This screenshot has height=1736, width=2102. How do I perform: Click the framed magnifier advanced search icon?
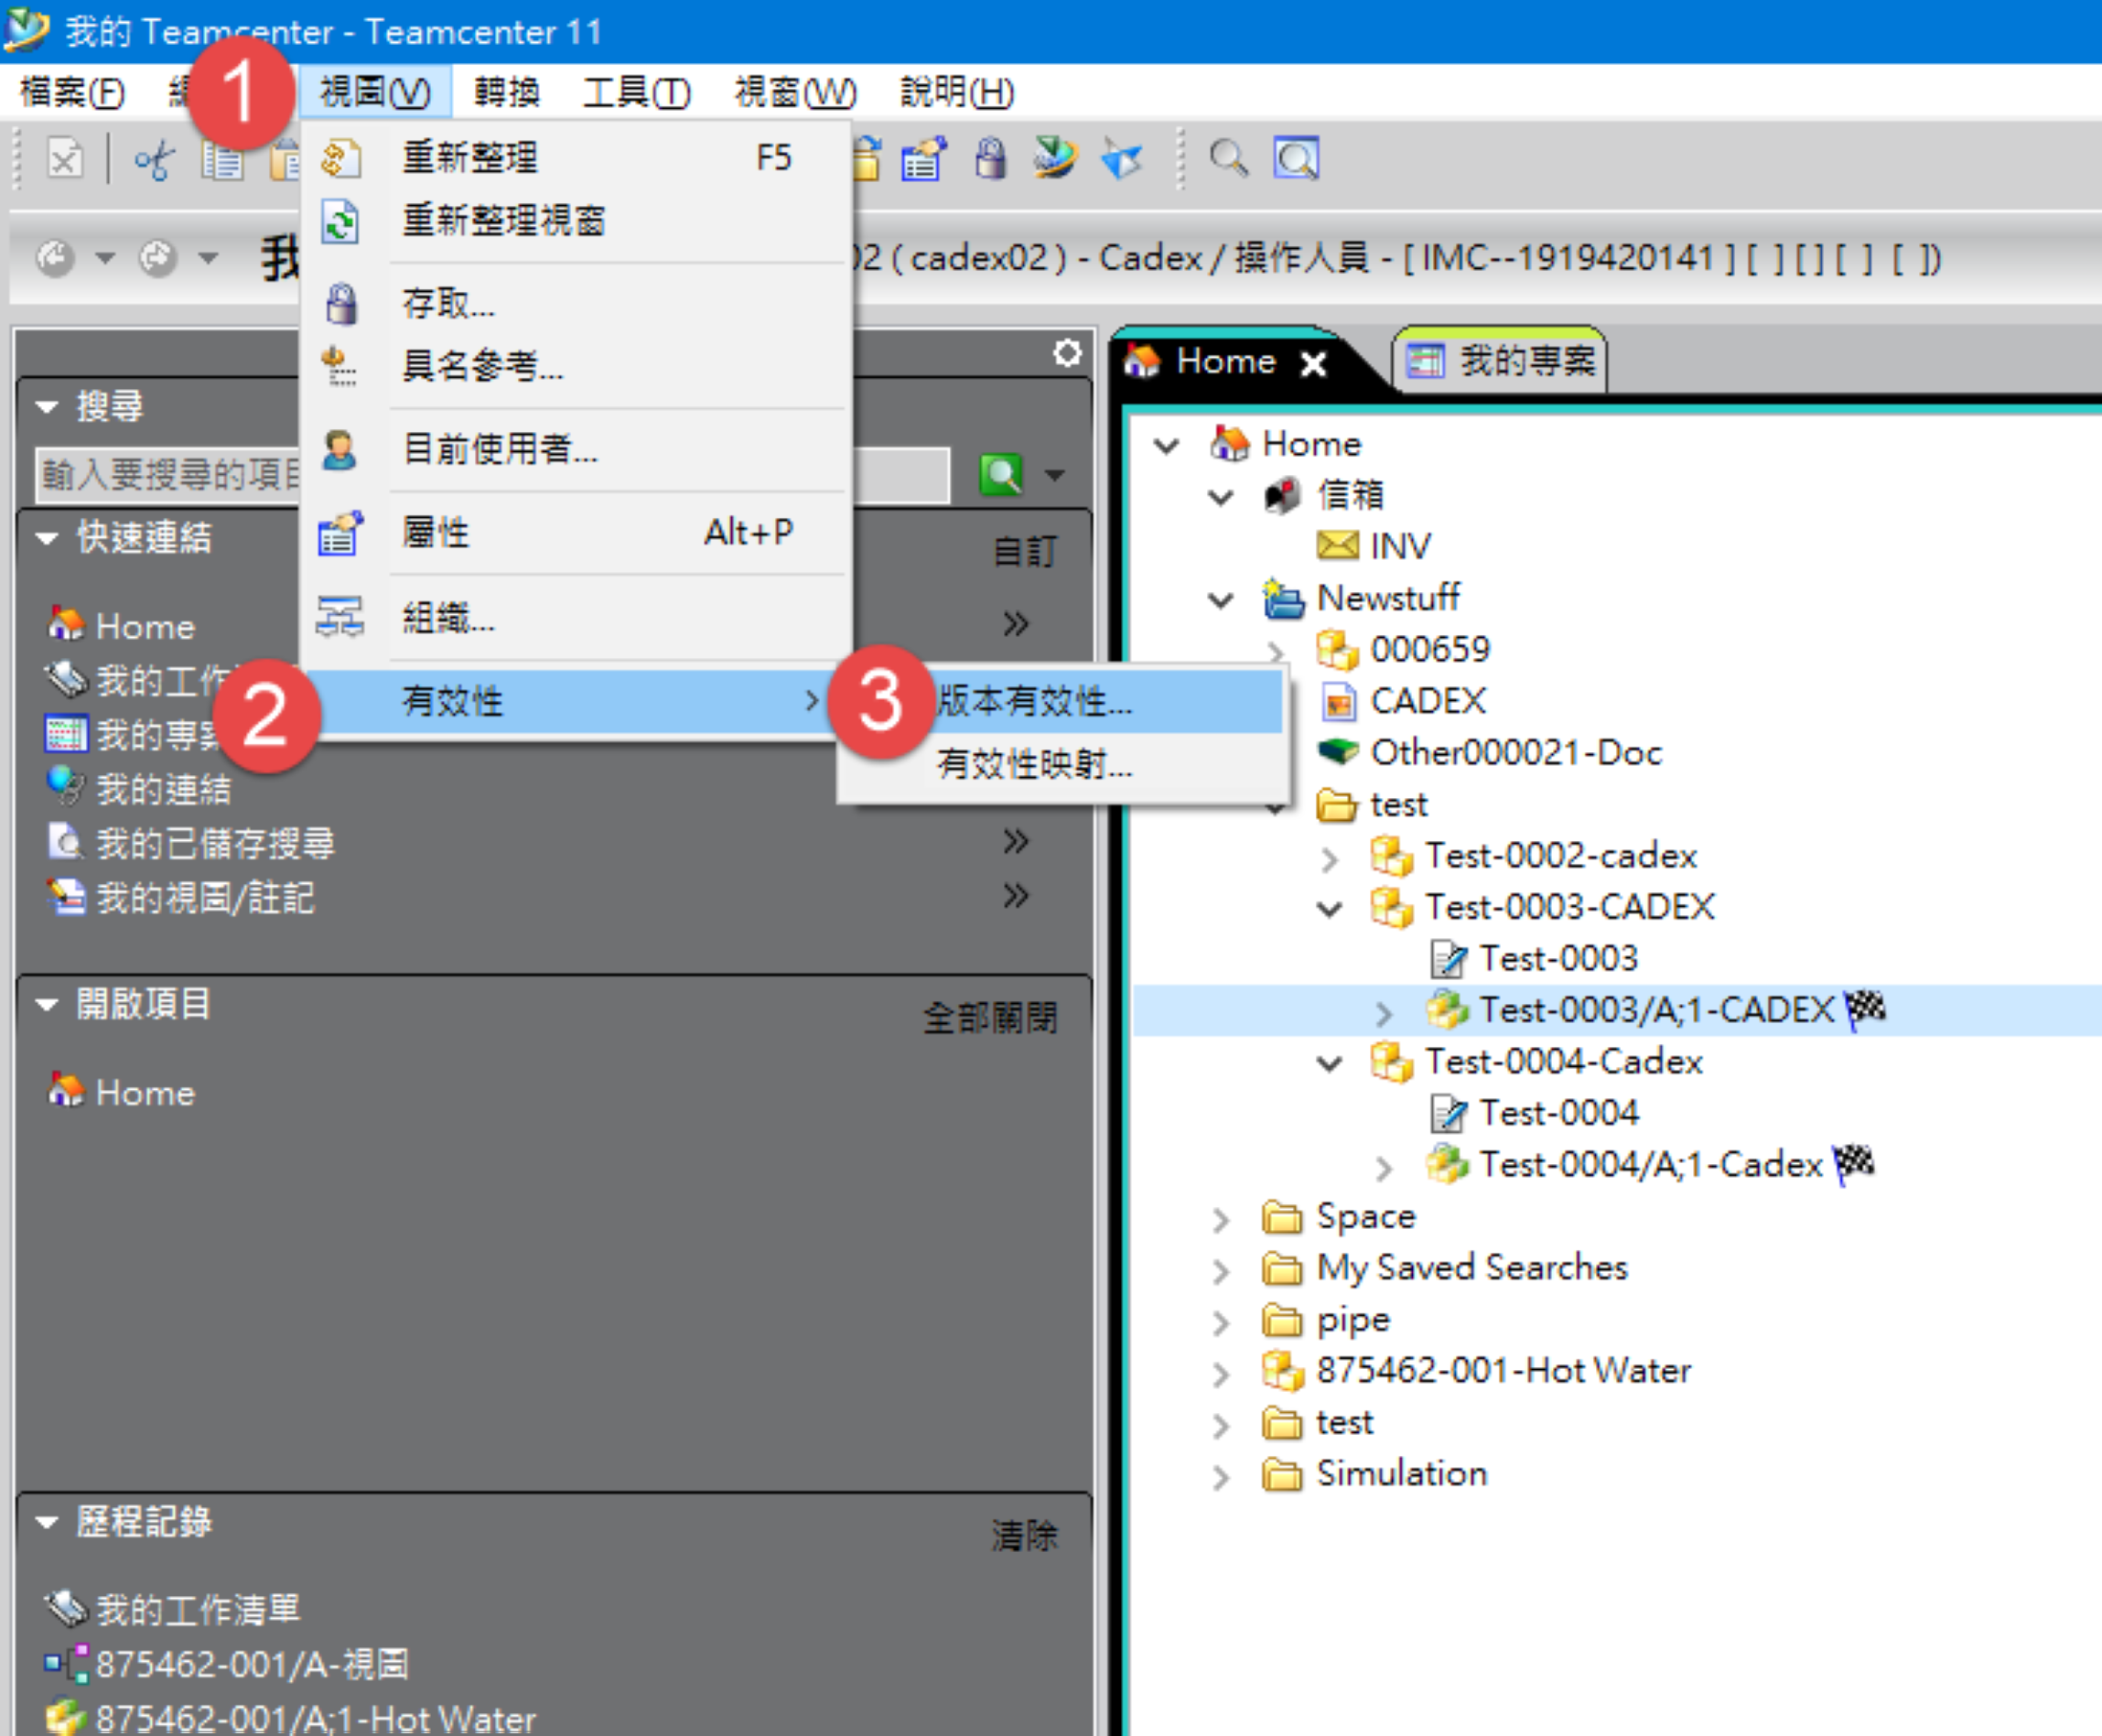pos(1296,158)
